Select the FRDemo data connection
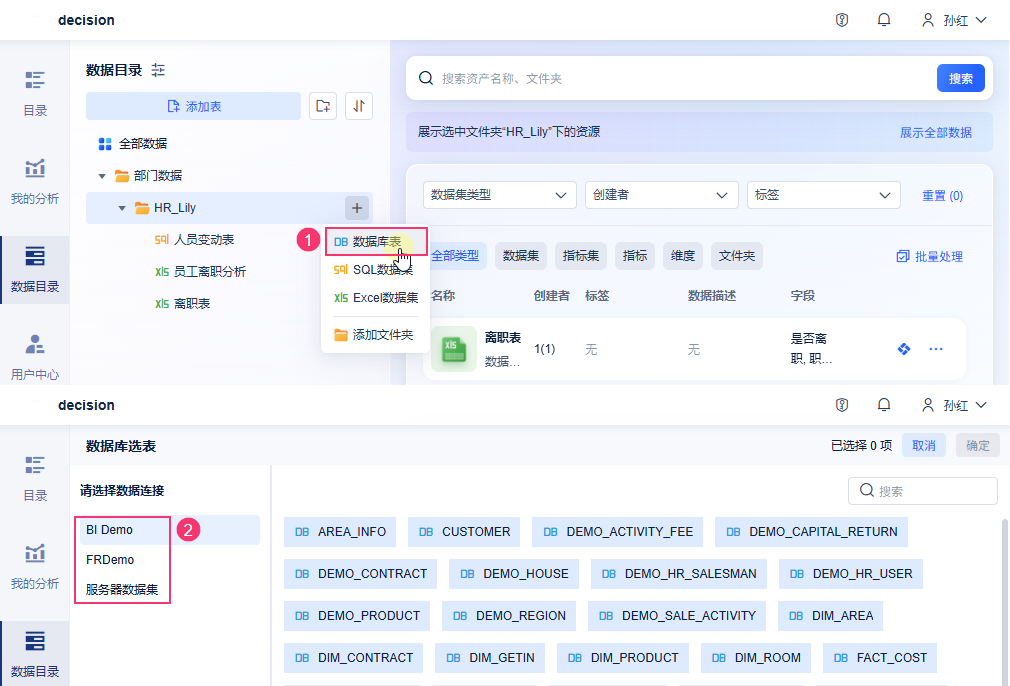This screenshot has height=686, width=1010. (x=110, y=560)
